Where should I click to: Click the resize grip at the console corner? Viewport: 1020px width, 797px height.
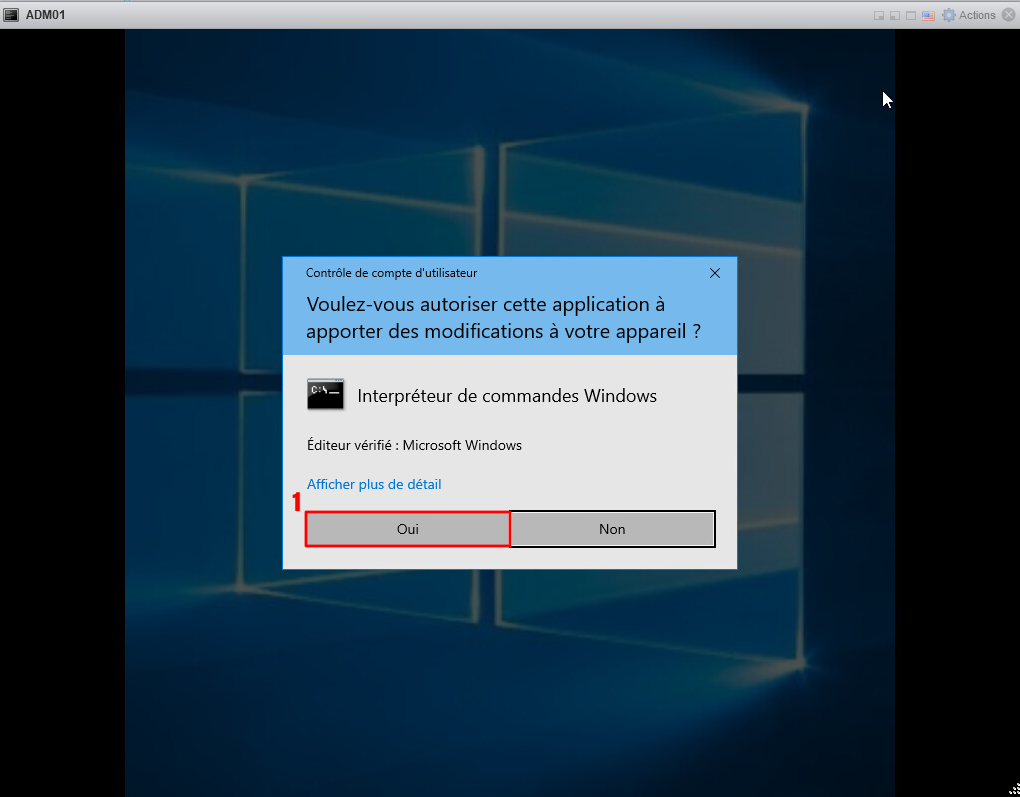1012,789
